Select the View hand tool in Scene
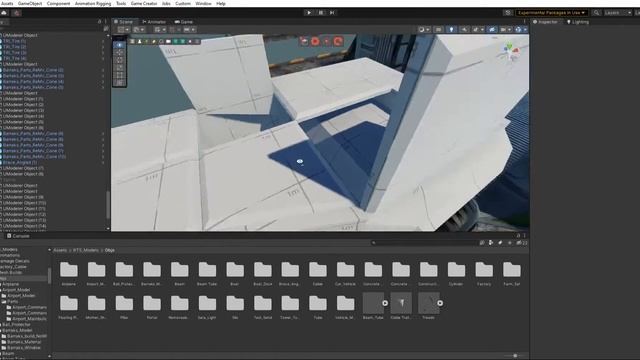 click(x=119, y=45)
